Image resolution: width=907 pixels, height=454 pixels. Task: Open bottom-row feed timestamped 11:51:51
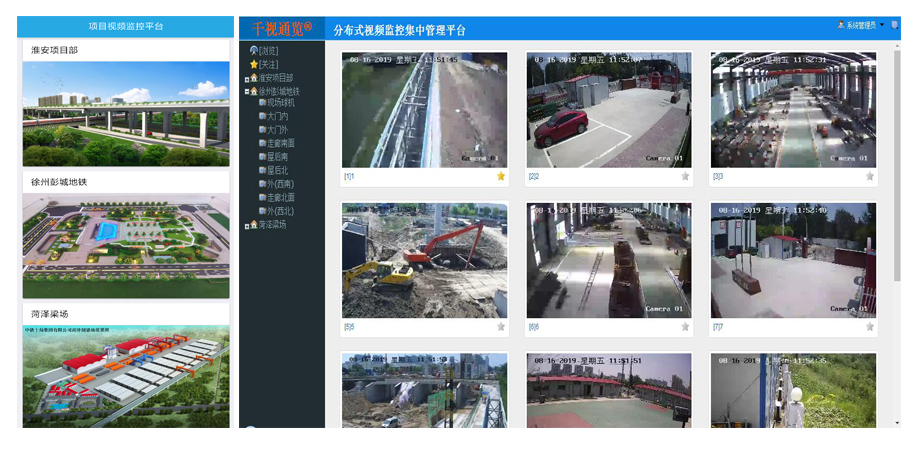click(609, 390)
